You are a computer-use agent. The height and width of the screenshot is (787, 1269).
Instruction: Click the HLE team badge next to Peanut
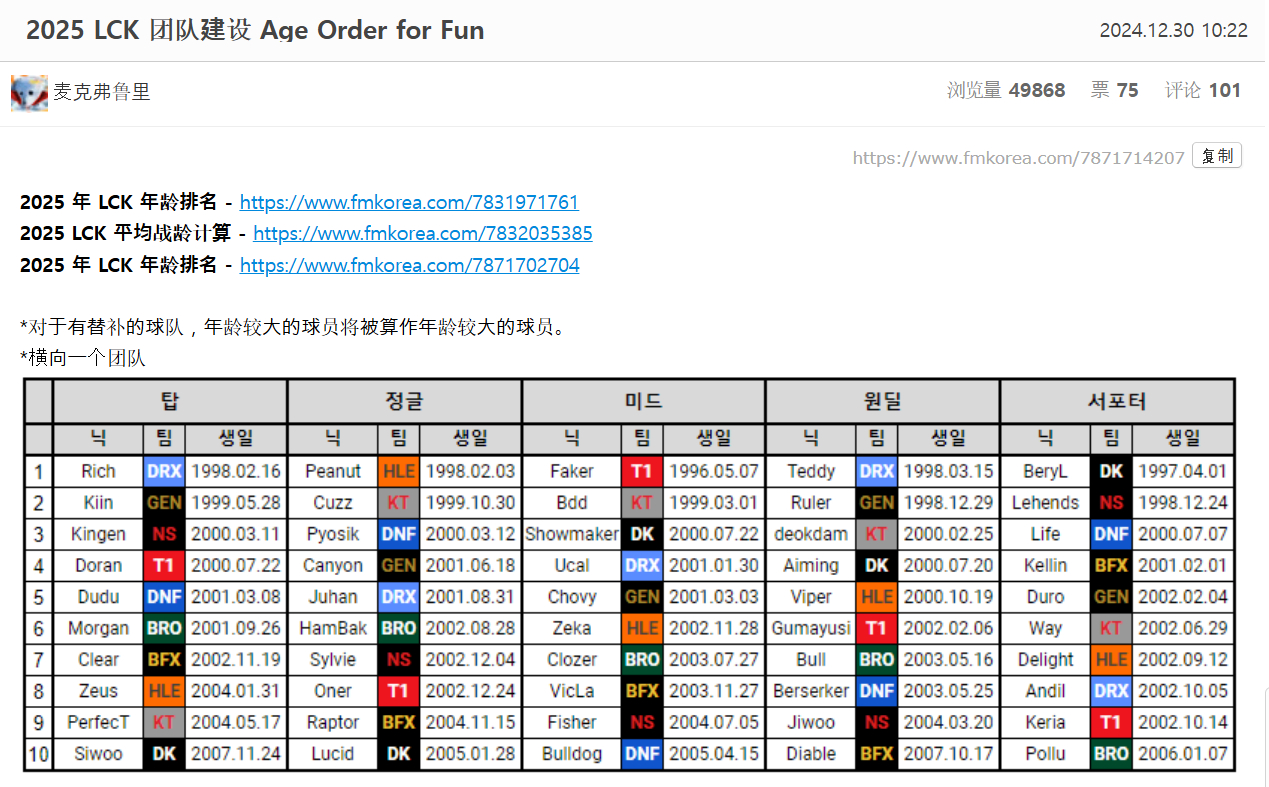coord(399,471)
